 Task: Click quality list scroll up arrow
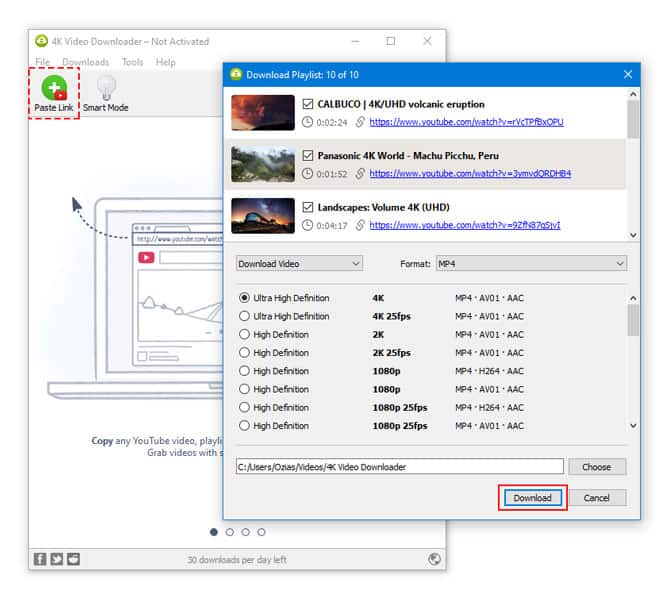[633, 298]
